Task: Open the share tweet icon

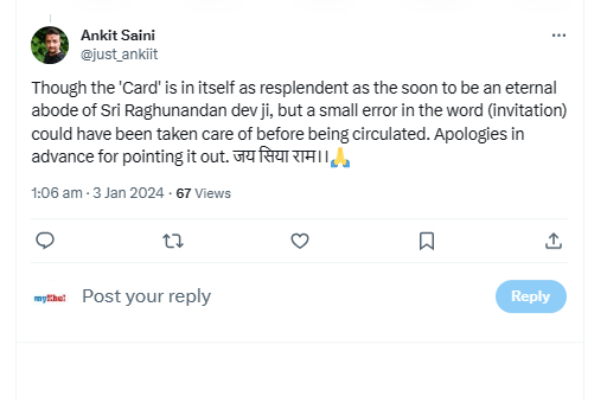Action: (553, 241)
